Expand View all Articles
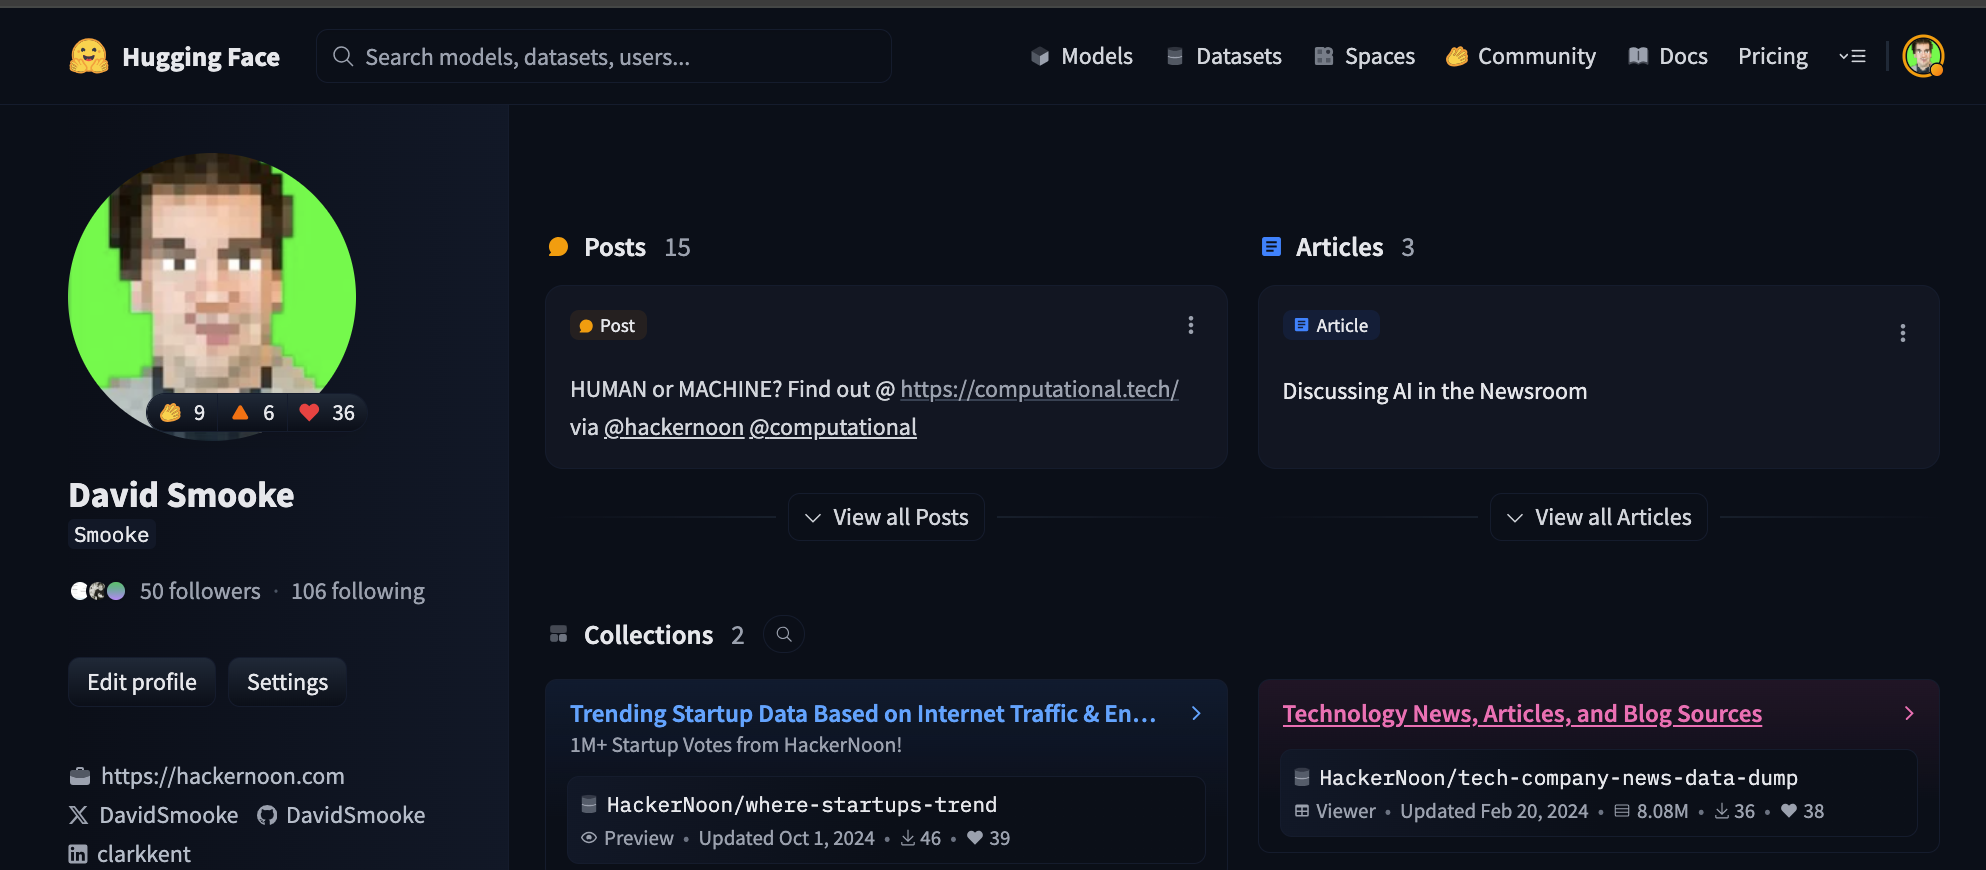The image size is (1986, 870). coord(1598,517)
